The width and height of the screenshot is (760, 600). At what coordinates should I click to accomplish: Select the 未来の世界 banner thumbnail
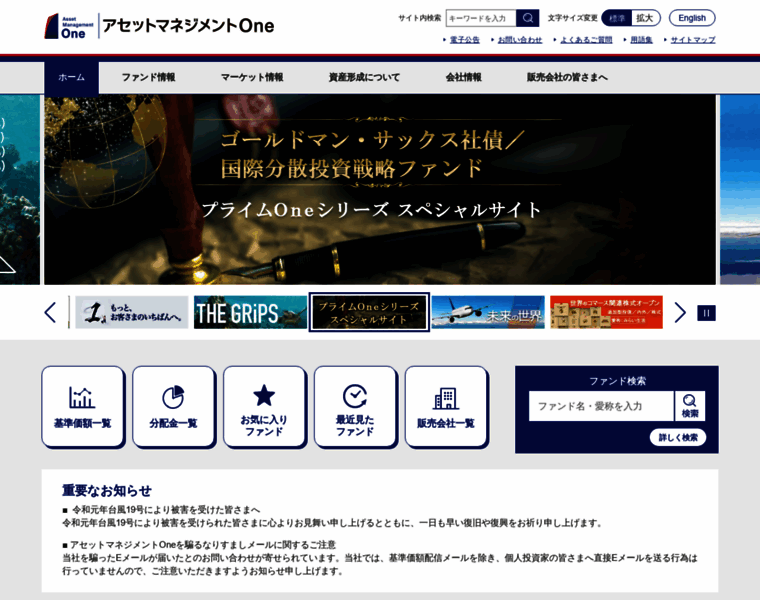click(488, 313)
